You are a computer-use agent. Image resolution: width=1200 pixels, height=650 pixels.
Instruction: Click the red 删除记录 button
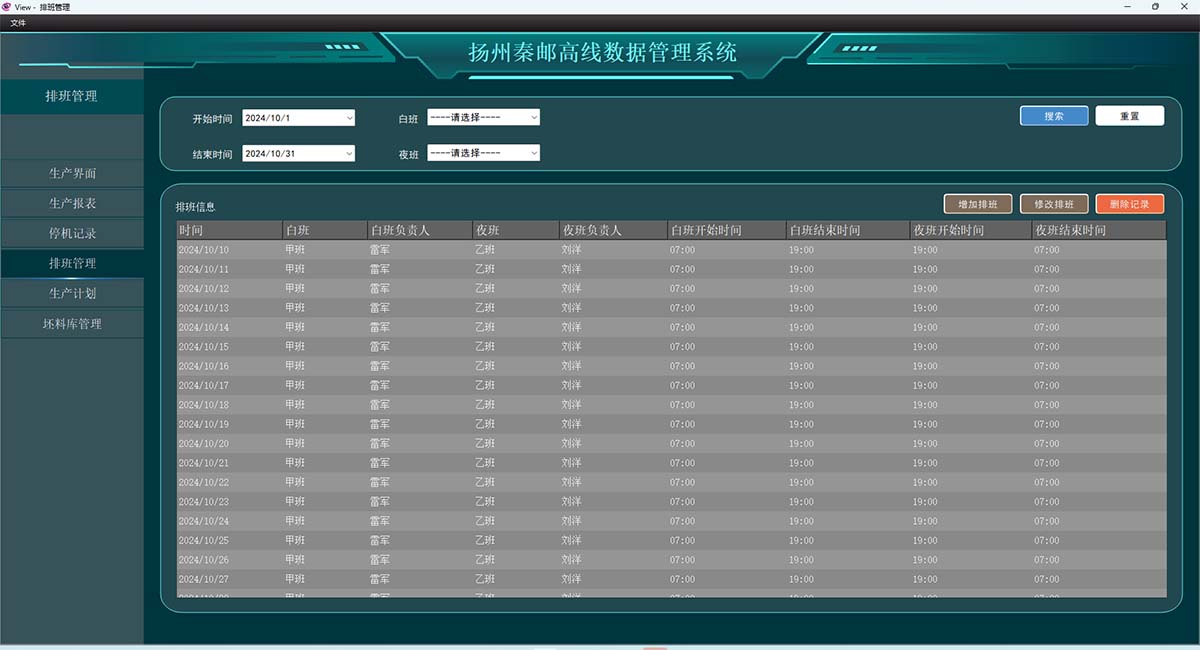1130,204
